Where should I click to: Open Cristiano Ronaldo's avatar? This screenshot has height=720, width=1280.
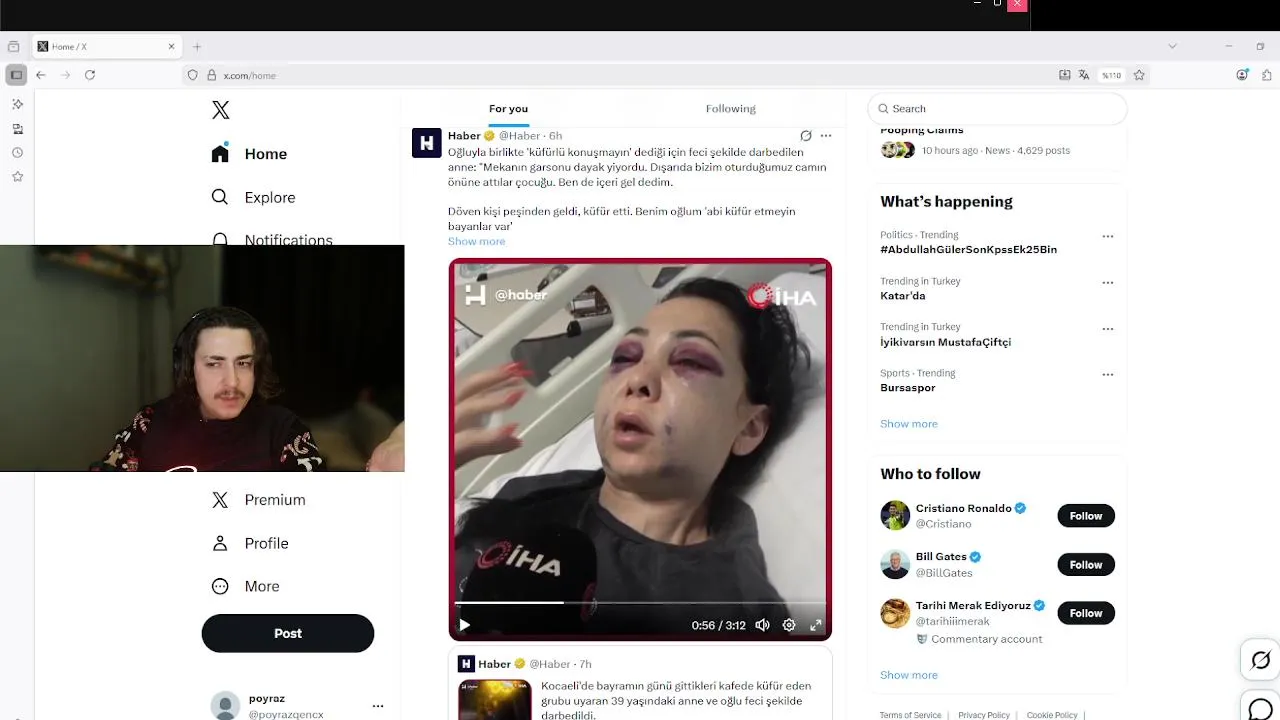895,515
